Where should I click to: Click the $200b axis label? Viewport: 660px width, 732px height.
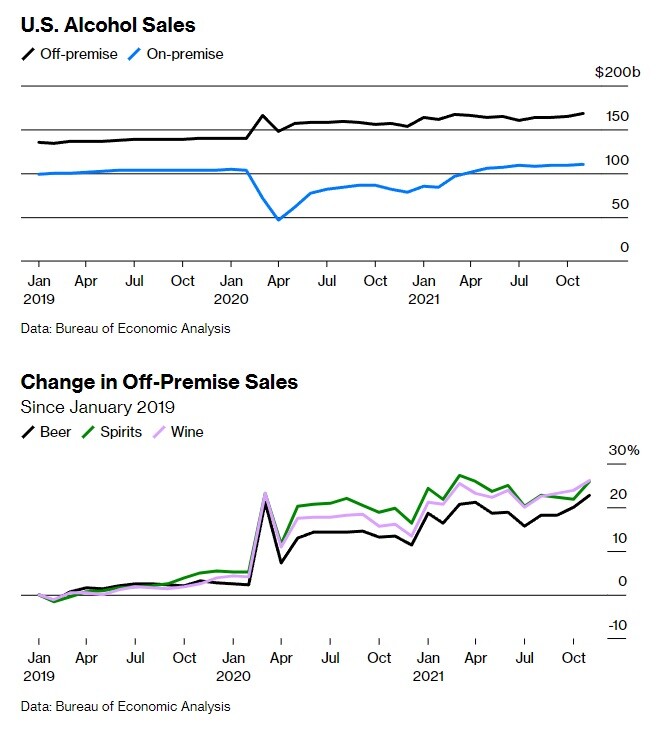(617, 72)
